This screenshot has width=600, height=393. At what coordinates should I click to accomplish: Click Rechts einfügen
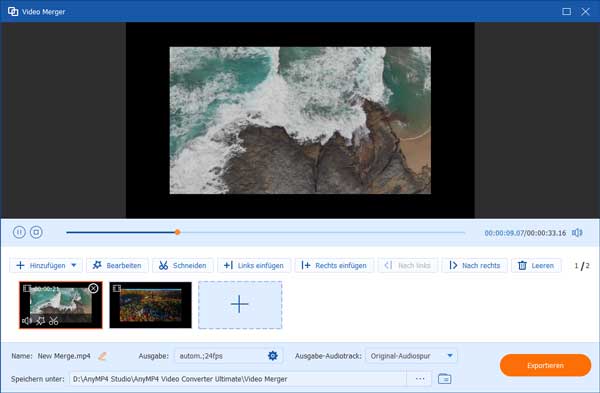(334, 265)
